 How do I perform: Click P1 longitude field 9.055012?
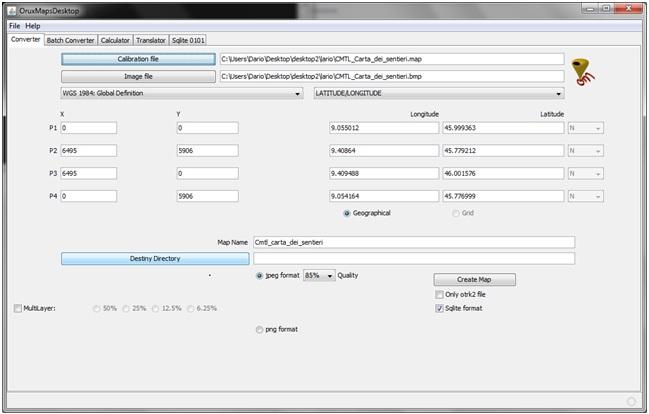pos(384,128)
